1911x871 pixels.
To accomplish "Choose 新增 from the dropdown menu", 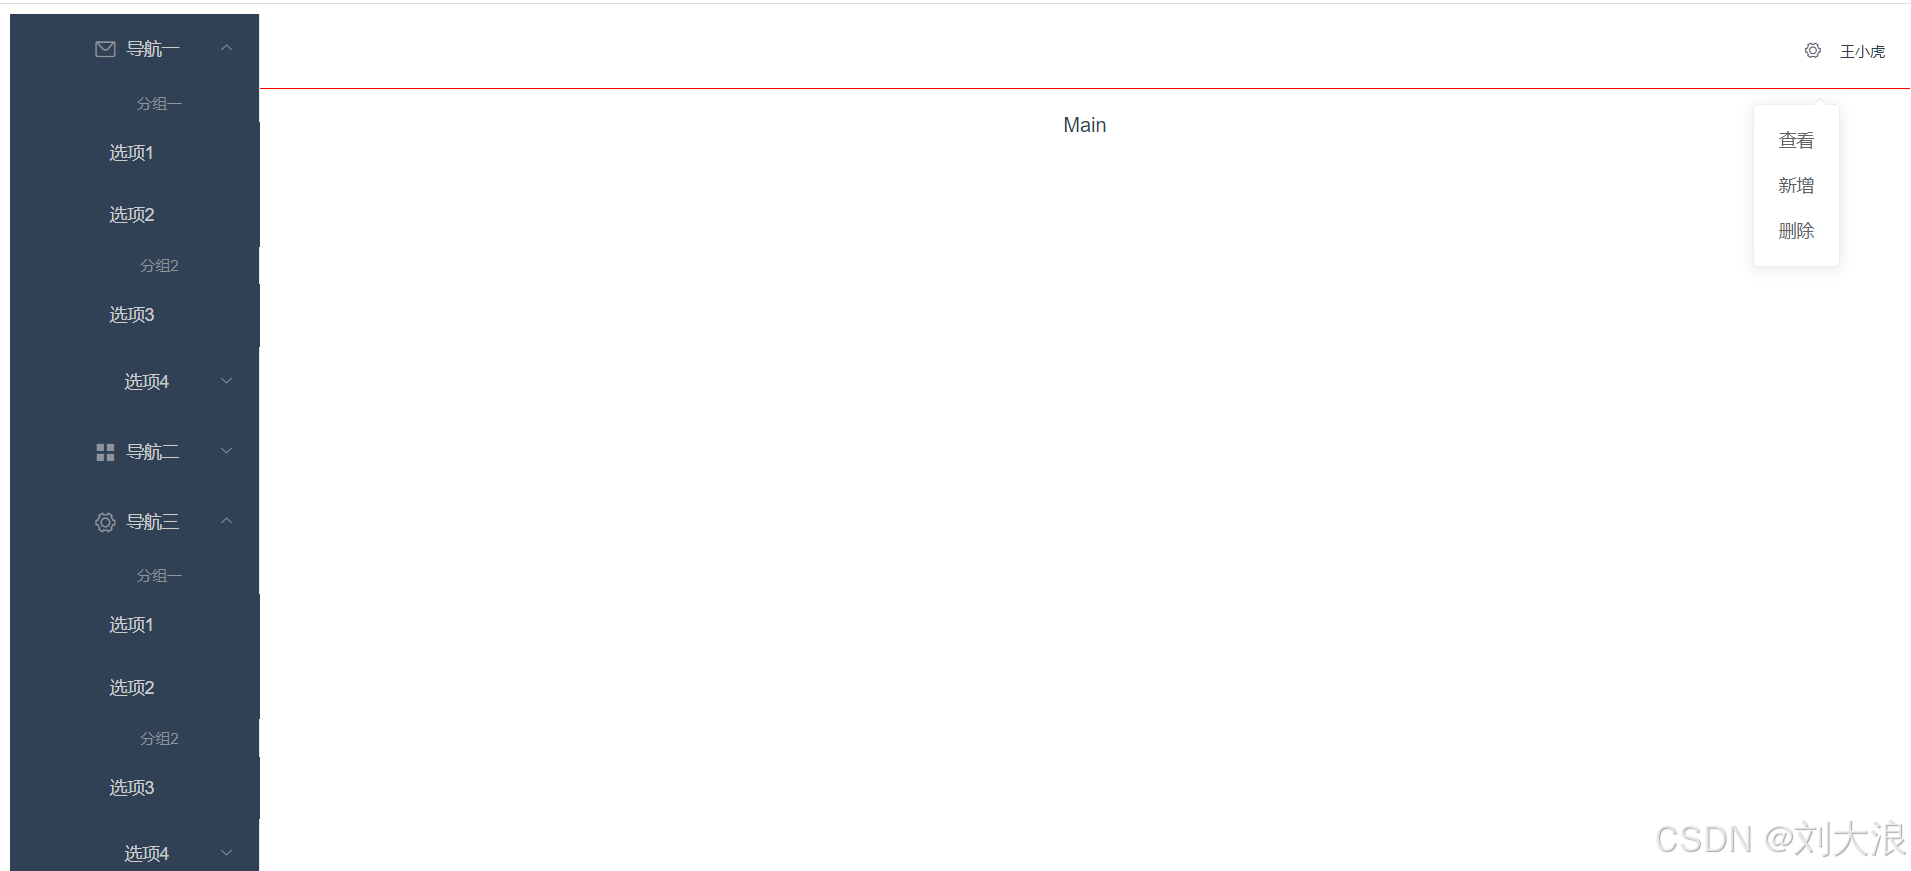I will pyautogui.click(x=1796, y=185).
